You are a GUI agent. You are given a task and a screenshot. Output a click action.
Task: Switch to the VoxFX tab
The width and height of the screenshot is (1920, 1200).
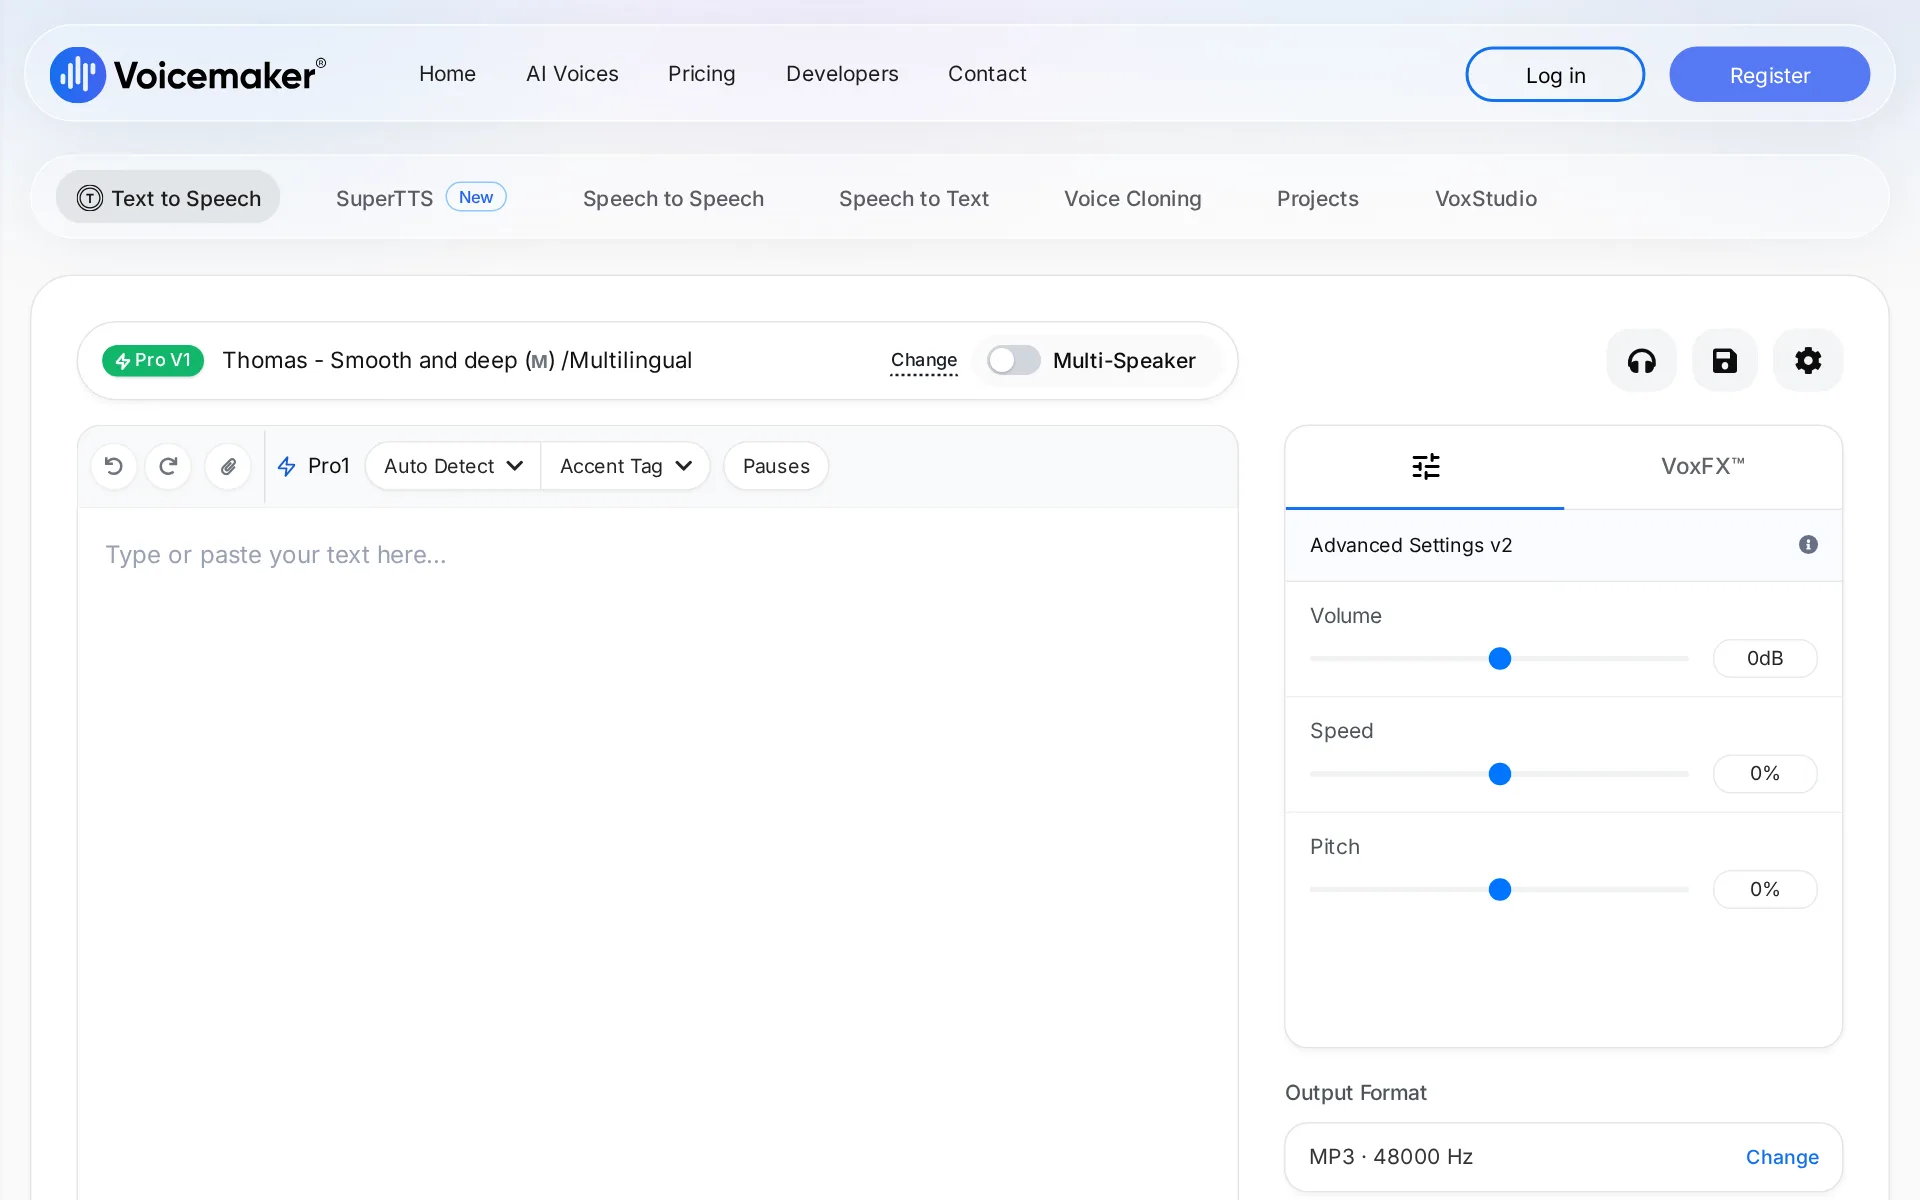(x=1702, y=466)
